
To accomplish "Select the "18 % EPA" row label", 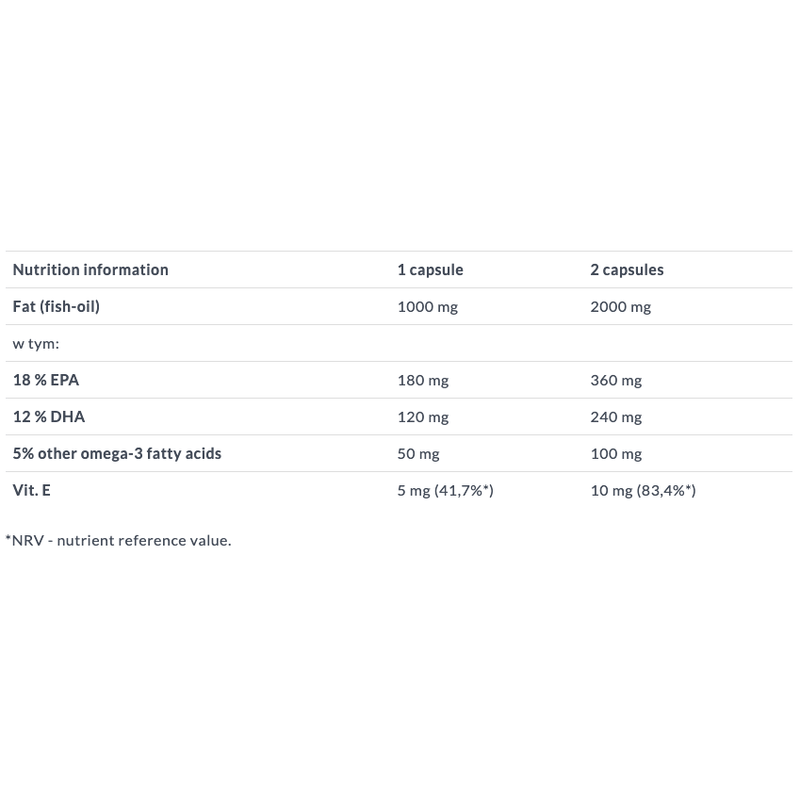I will tap(46, 380).
